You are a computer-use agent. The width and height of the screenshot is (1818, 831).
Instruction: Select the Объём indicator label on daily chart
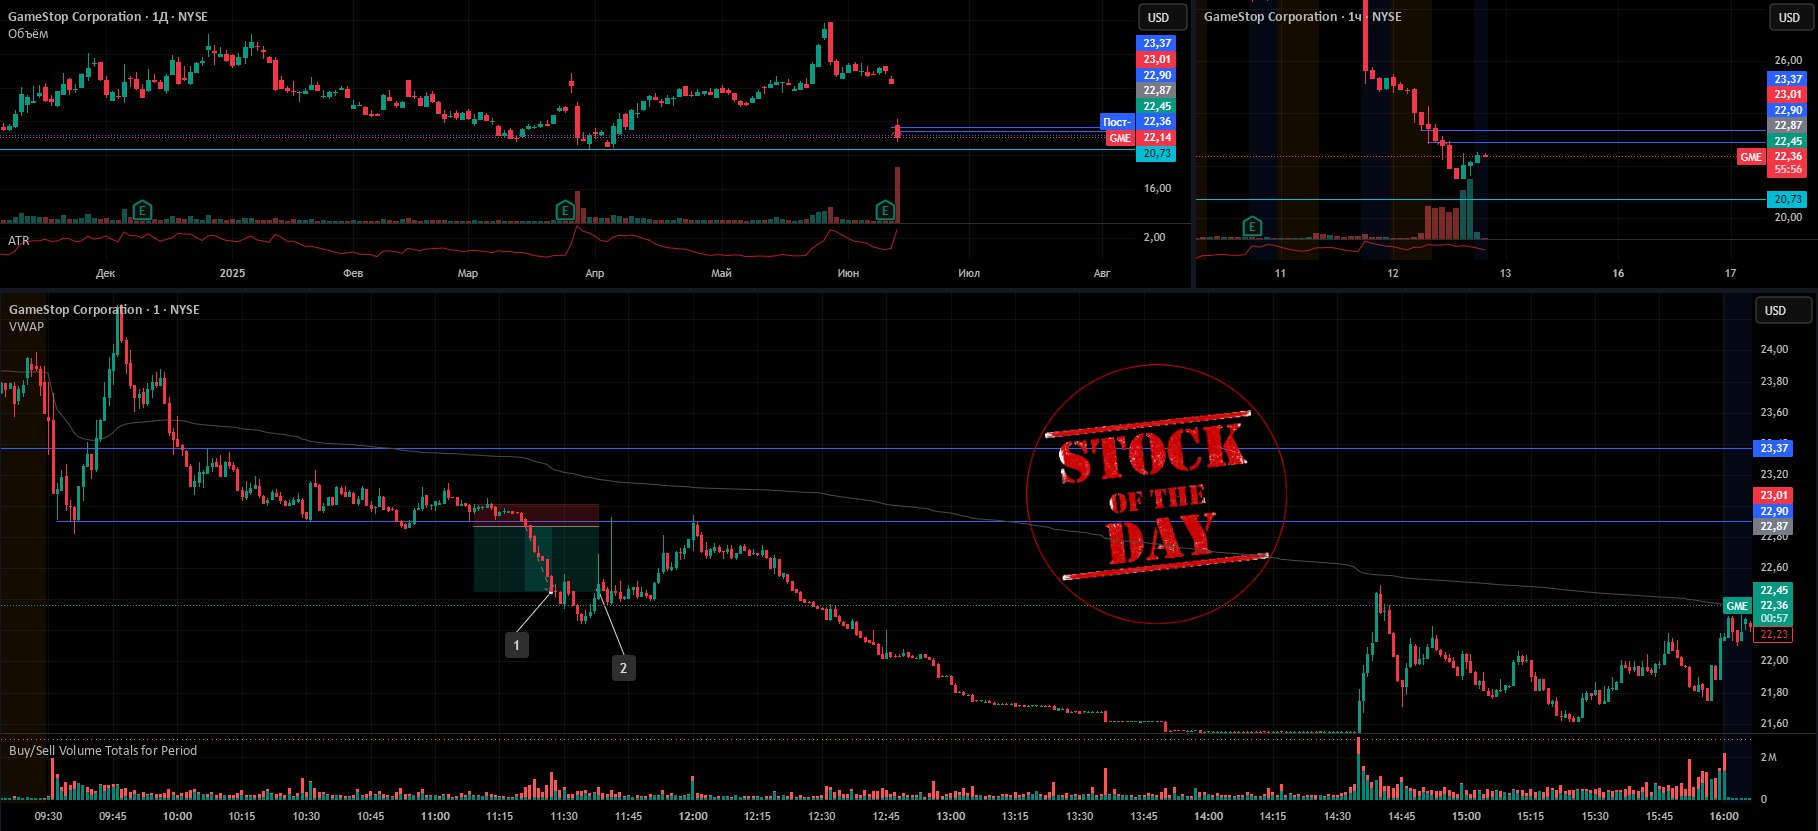28,34
